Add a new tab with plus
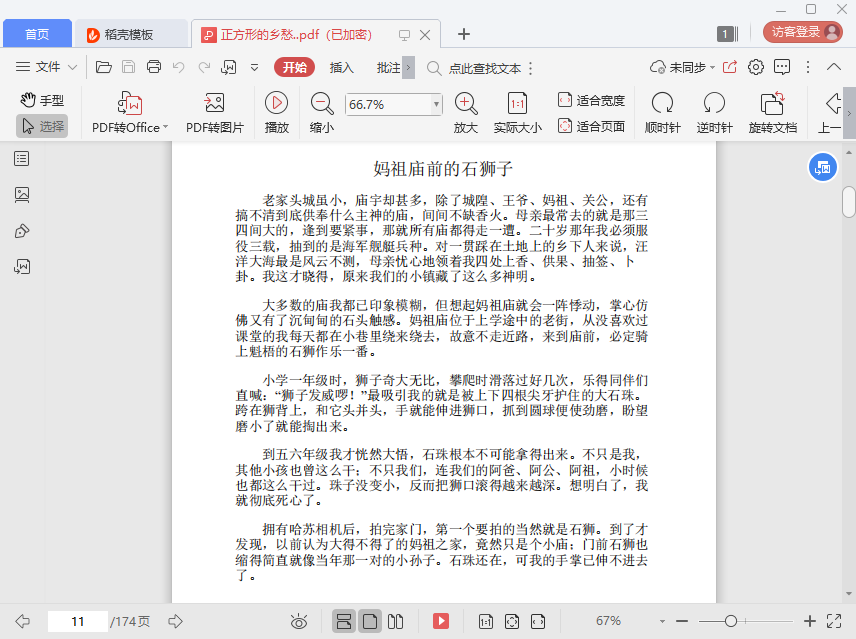856x639 pixels. pos(463,34)
